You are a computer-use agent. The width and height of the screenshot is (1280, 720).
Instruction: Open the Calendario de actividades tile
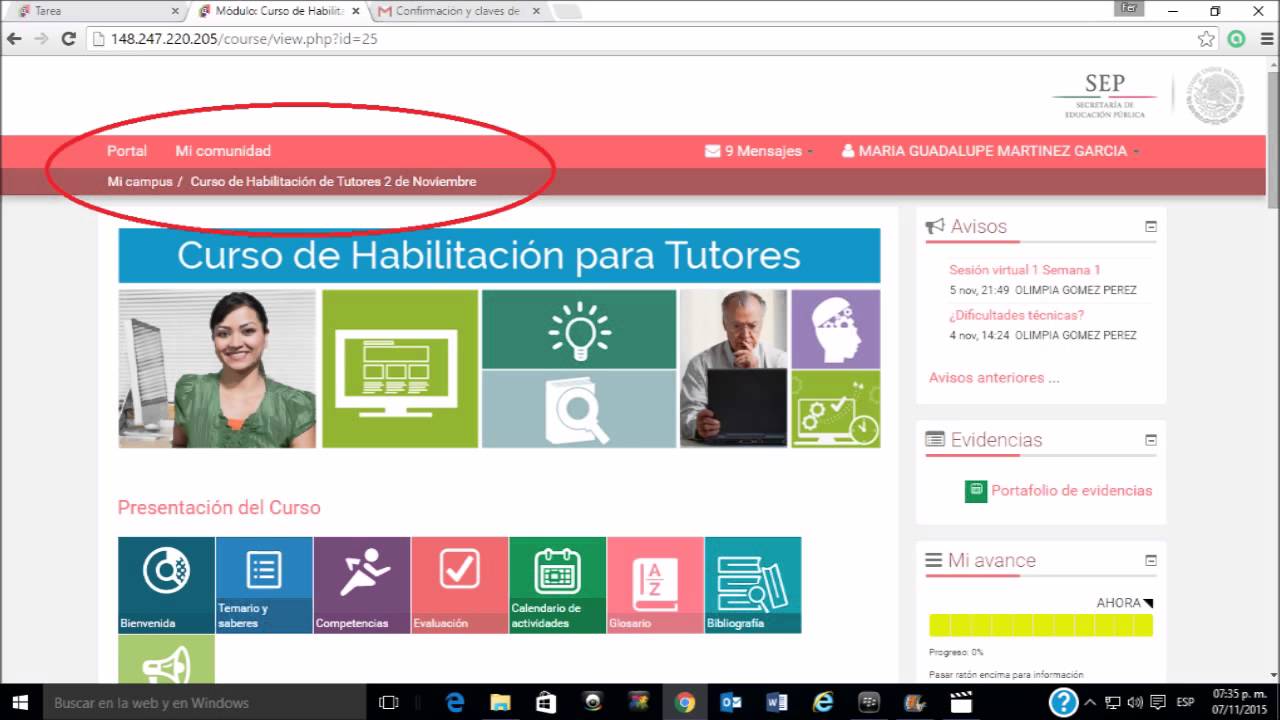[x=558, y=585]
